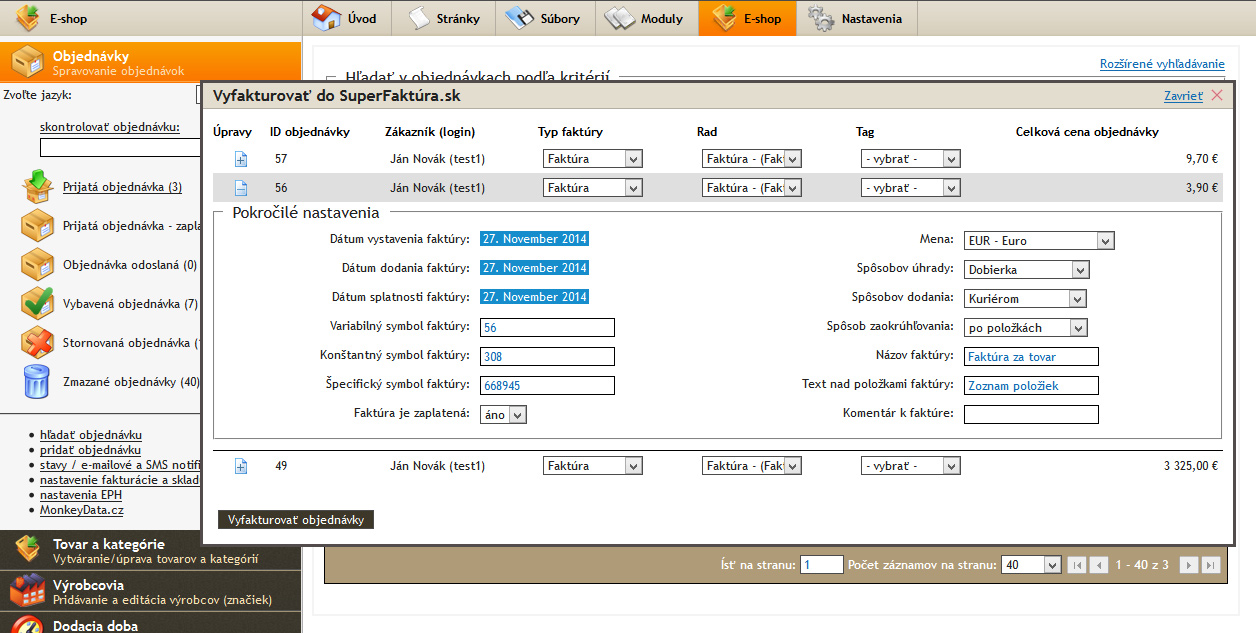Click the Stornovaná objednávka red X icon

point(37,342)
